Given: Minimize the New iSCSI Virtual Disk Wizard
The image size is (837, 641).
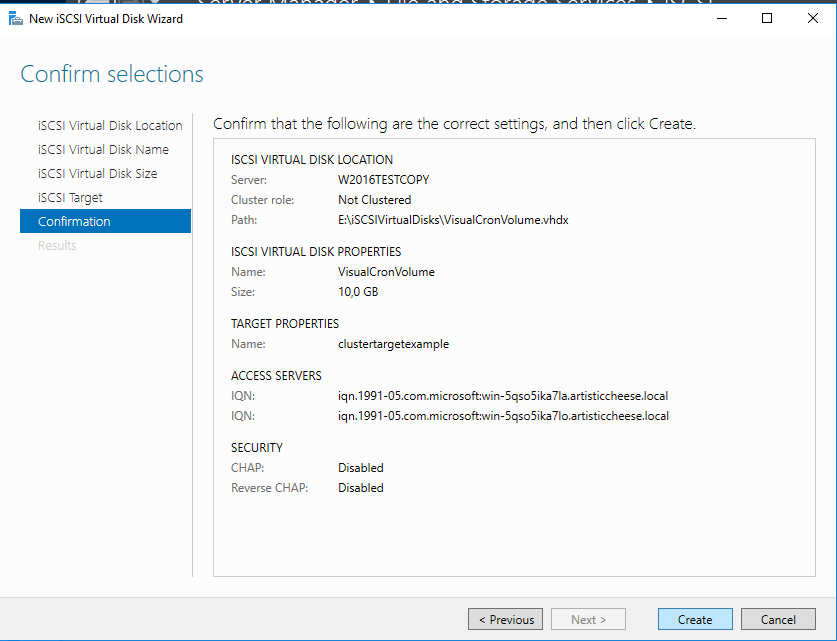Looking at the screenshot, I should point(720,18).
